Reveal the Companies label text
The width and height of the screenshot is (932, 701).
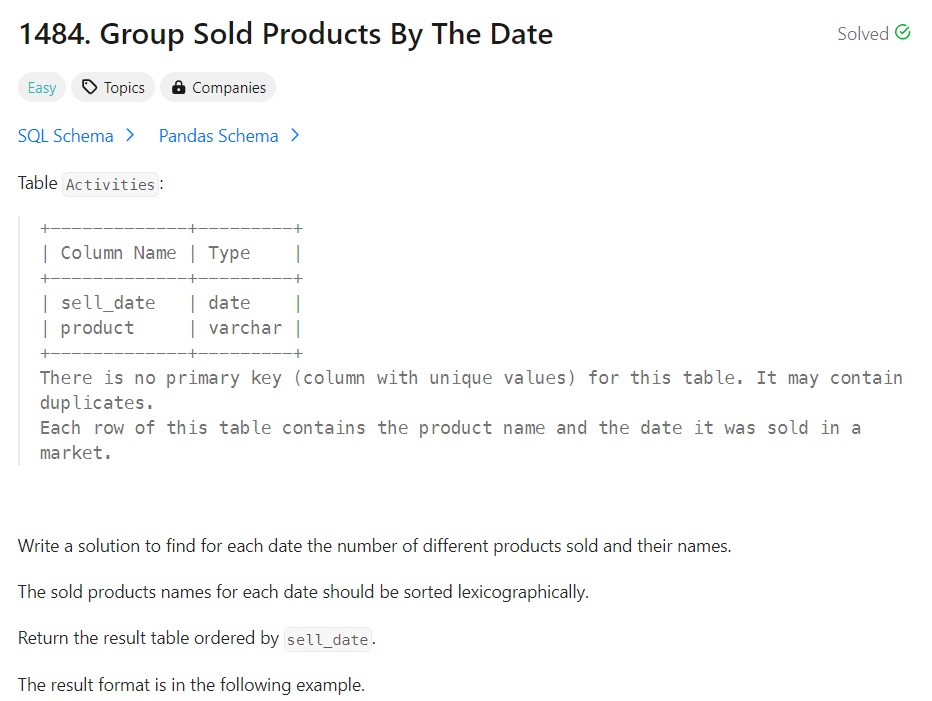click(229, 88)
